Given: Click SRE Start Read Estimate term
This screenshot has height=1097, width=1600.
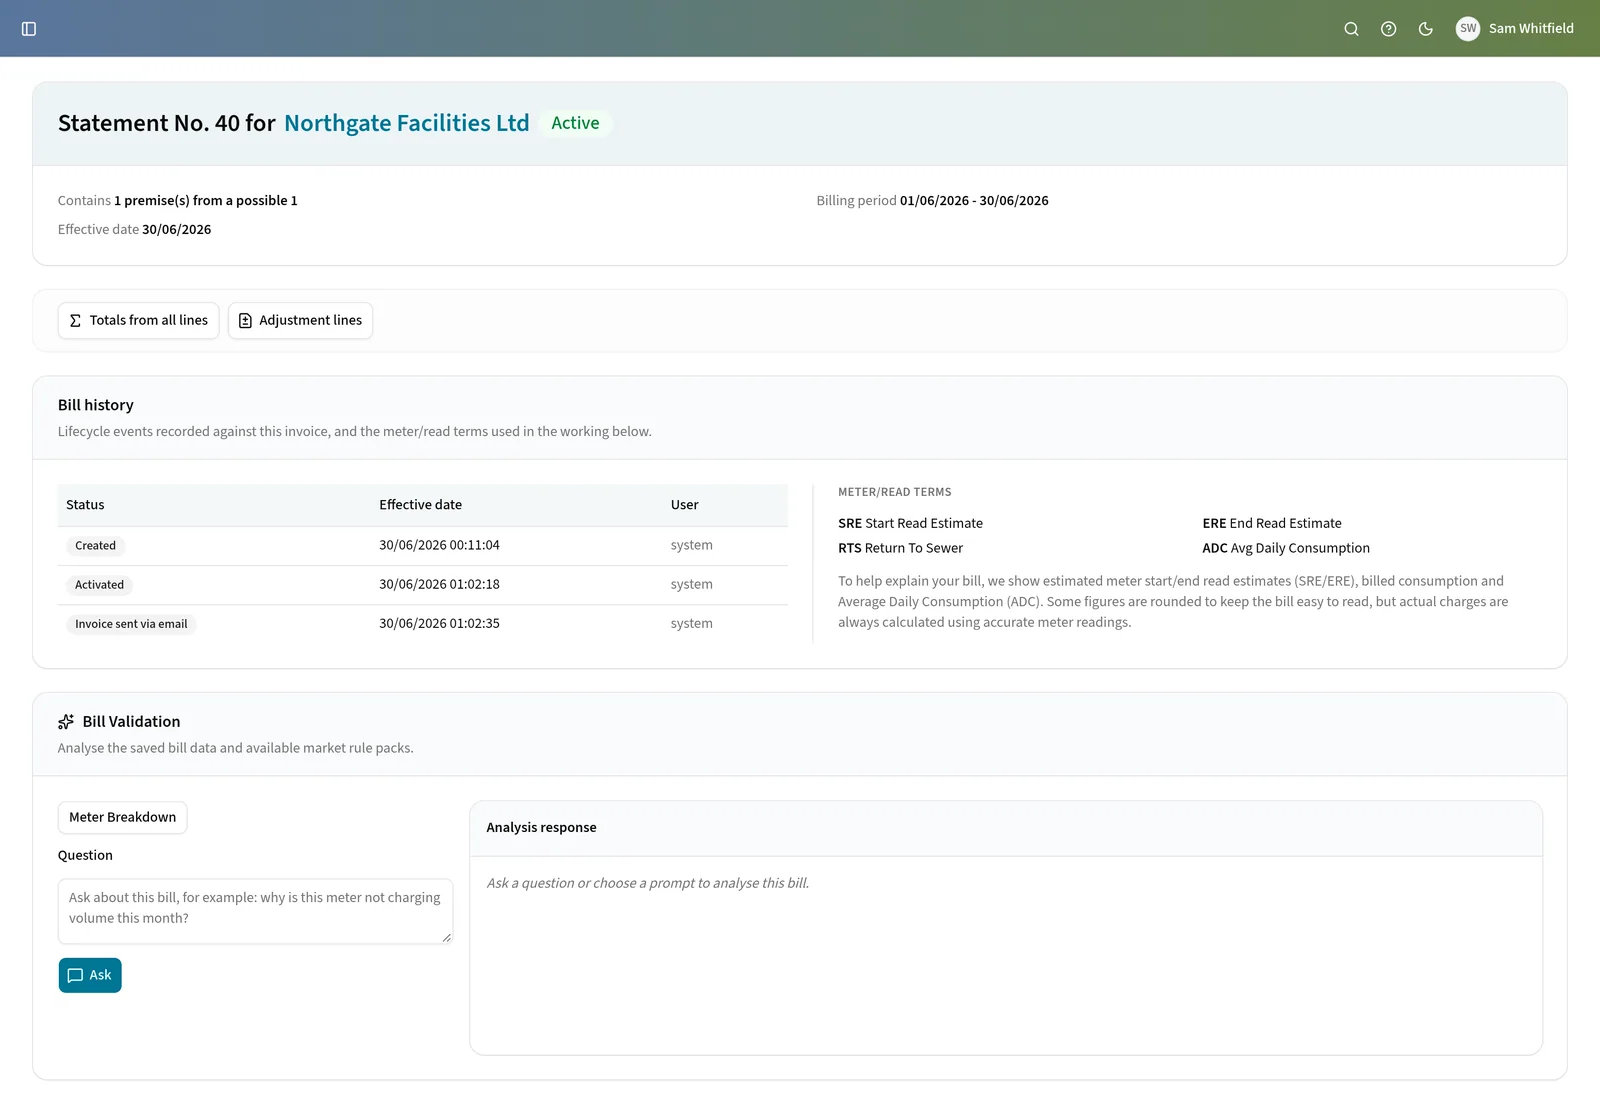Looking at the screenshot, I should (x=910, y=523).
